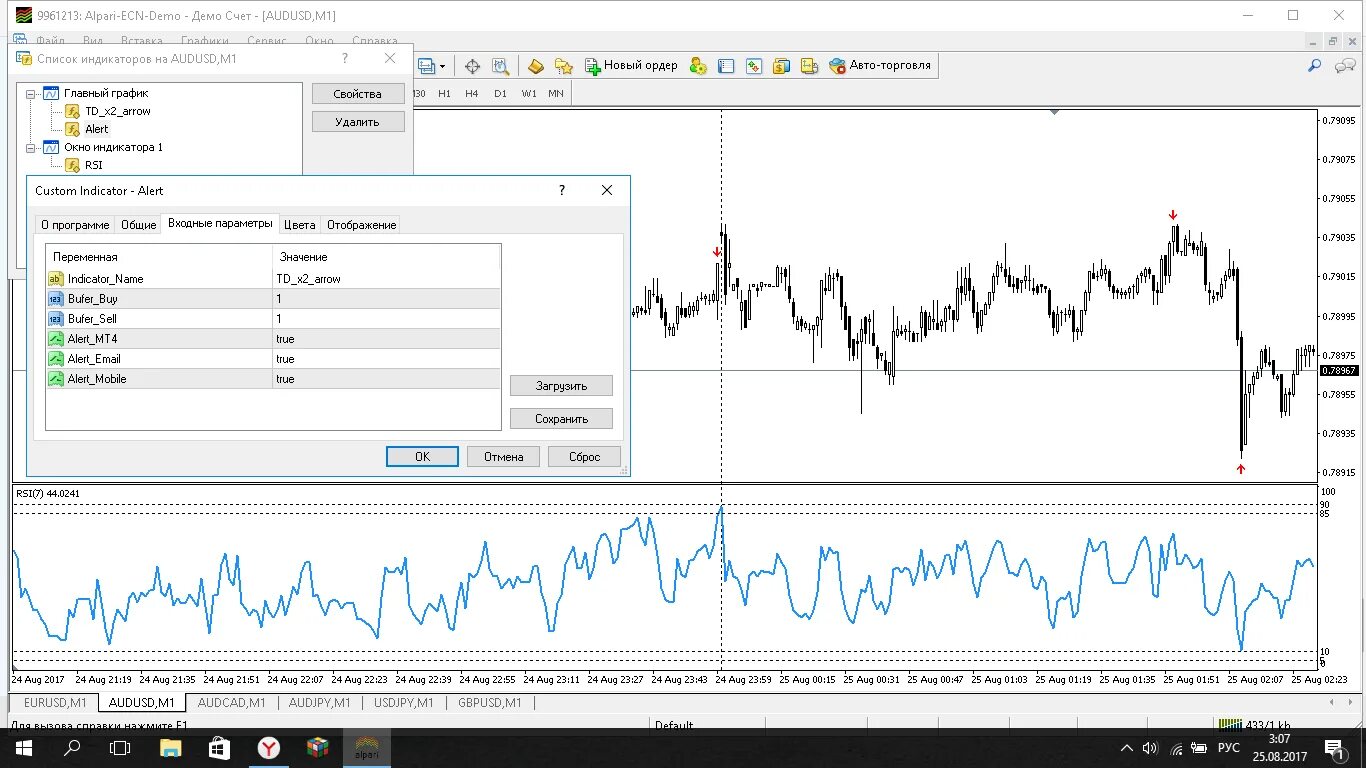This screenshot has width=1366, height=768.
Task: Click the Загрузить button
Action: tap(561, 386)
